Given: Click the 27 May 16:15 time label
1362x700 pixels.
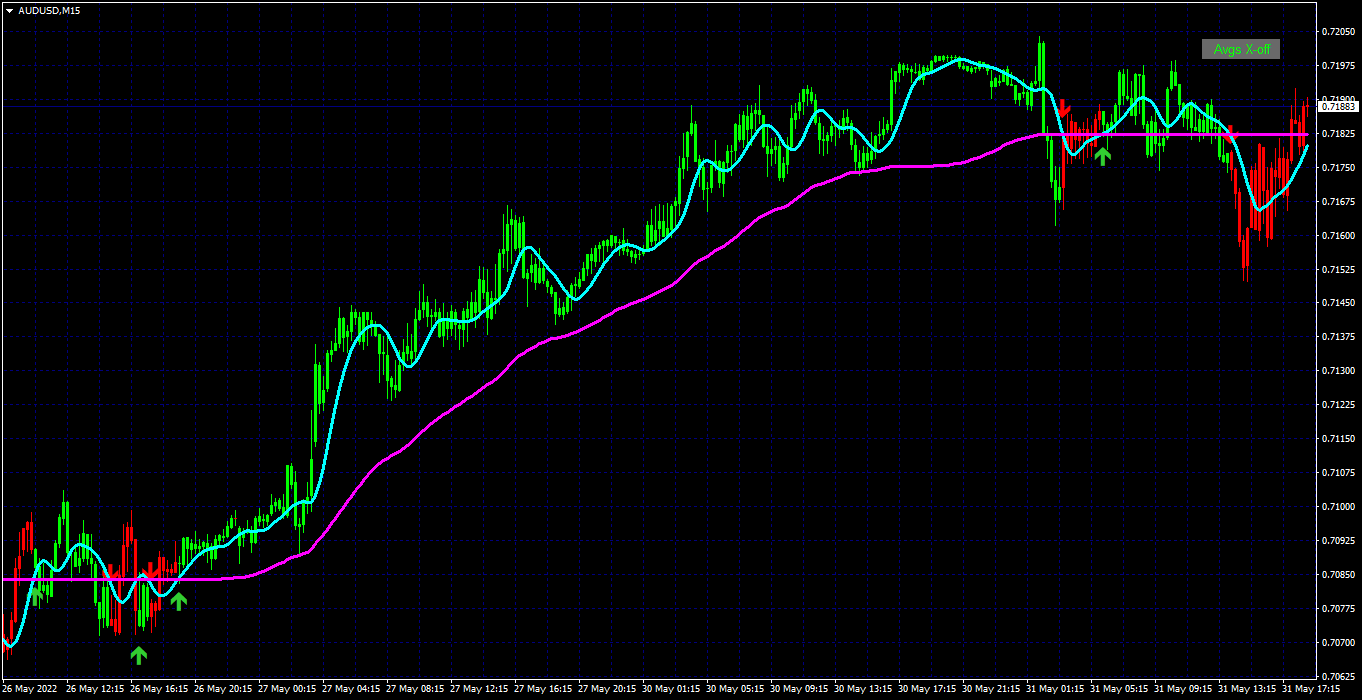Looking at the screenshot, I should pos(542,690).
